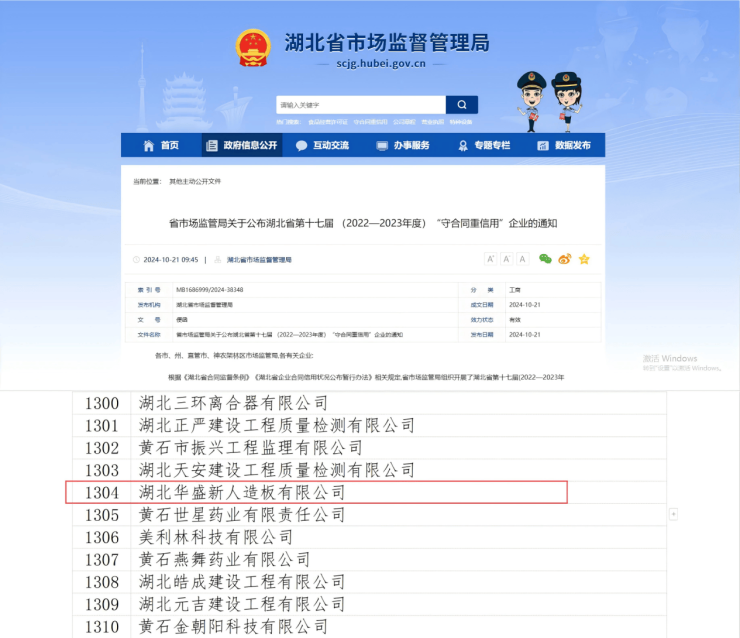The height and width of the screenshot is (638, 740).
Task: Click the 湖北省市场监督管理局 site title
Action: tap(387, 43)
